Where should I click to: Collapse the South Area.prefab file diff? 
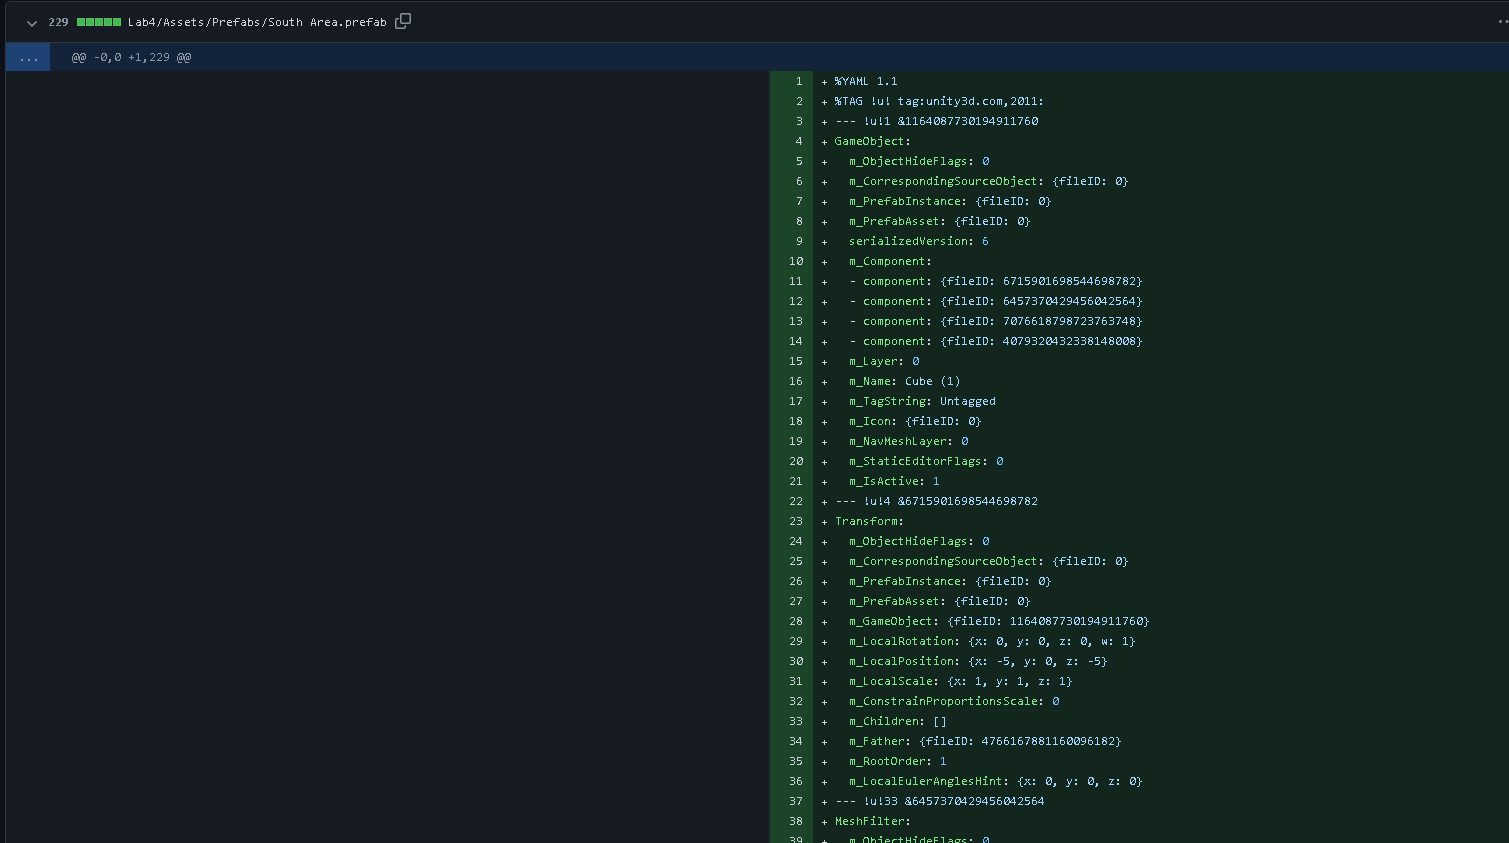[32, 22]
